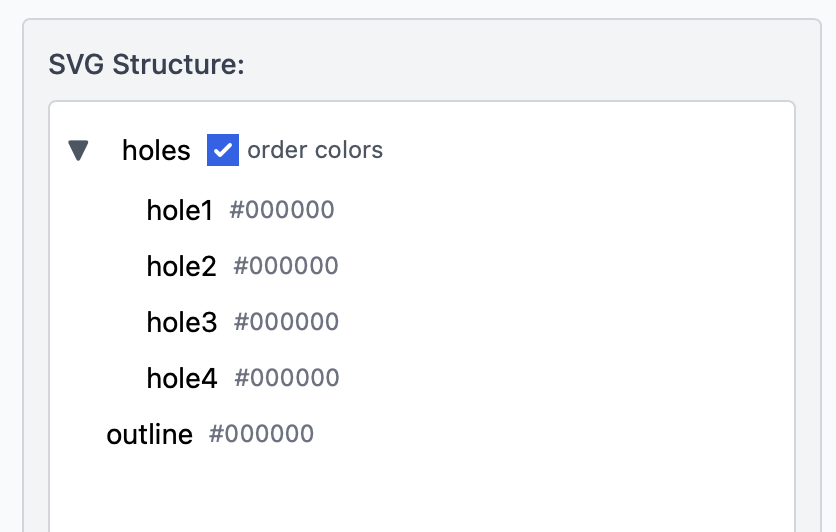Select the holes group name
The image size is (836, 532).
tap(156, 151)
